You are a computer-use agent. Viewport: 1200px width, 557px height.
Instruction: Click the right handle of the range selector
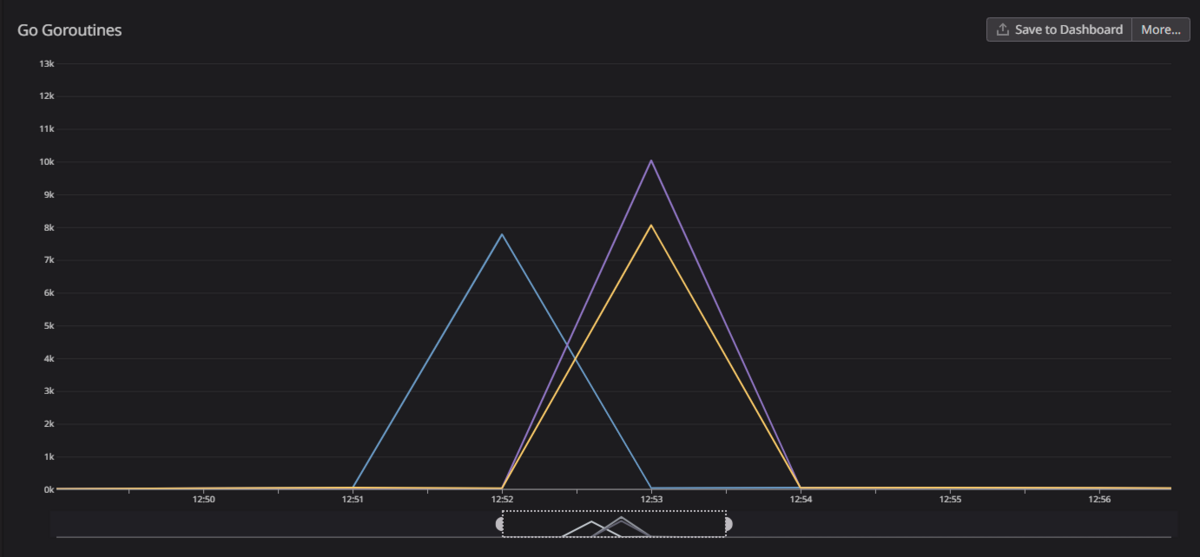point(729,523)
